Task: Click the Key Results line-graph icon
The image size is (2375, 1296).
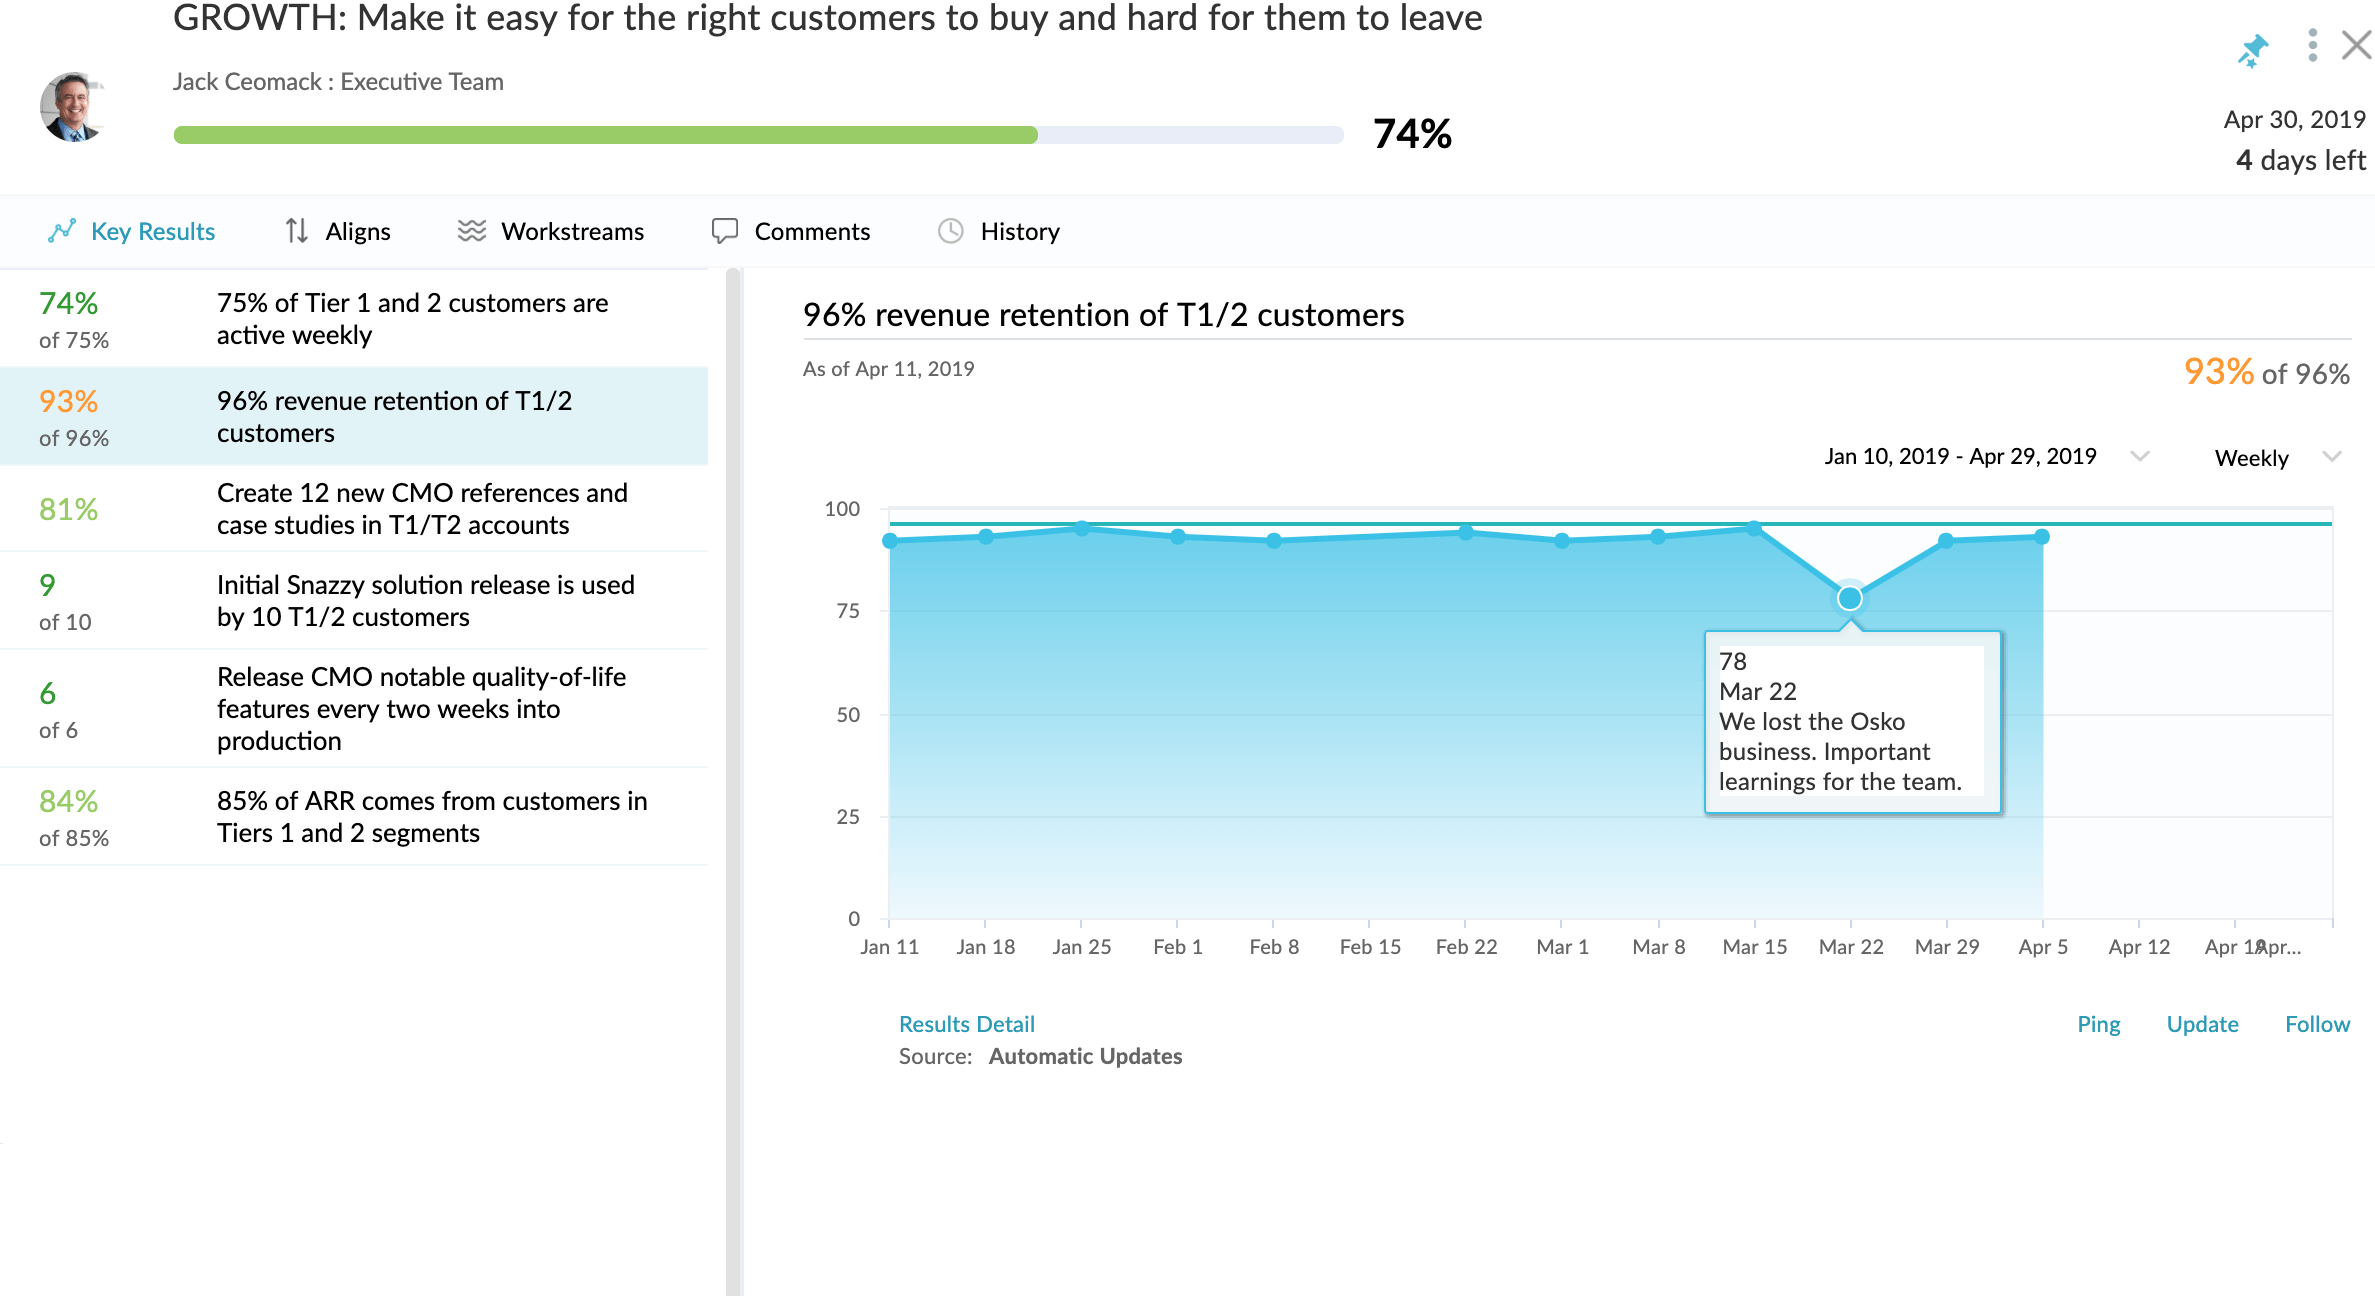Action: [x=60, y=231]
